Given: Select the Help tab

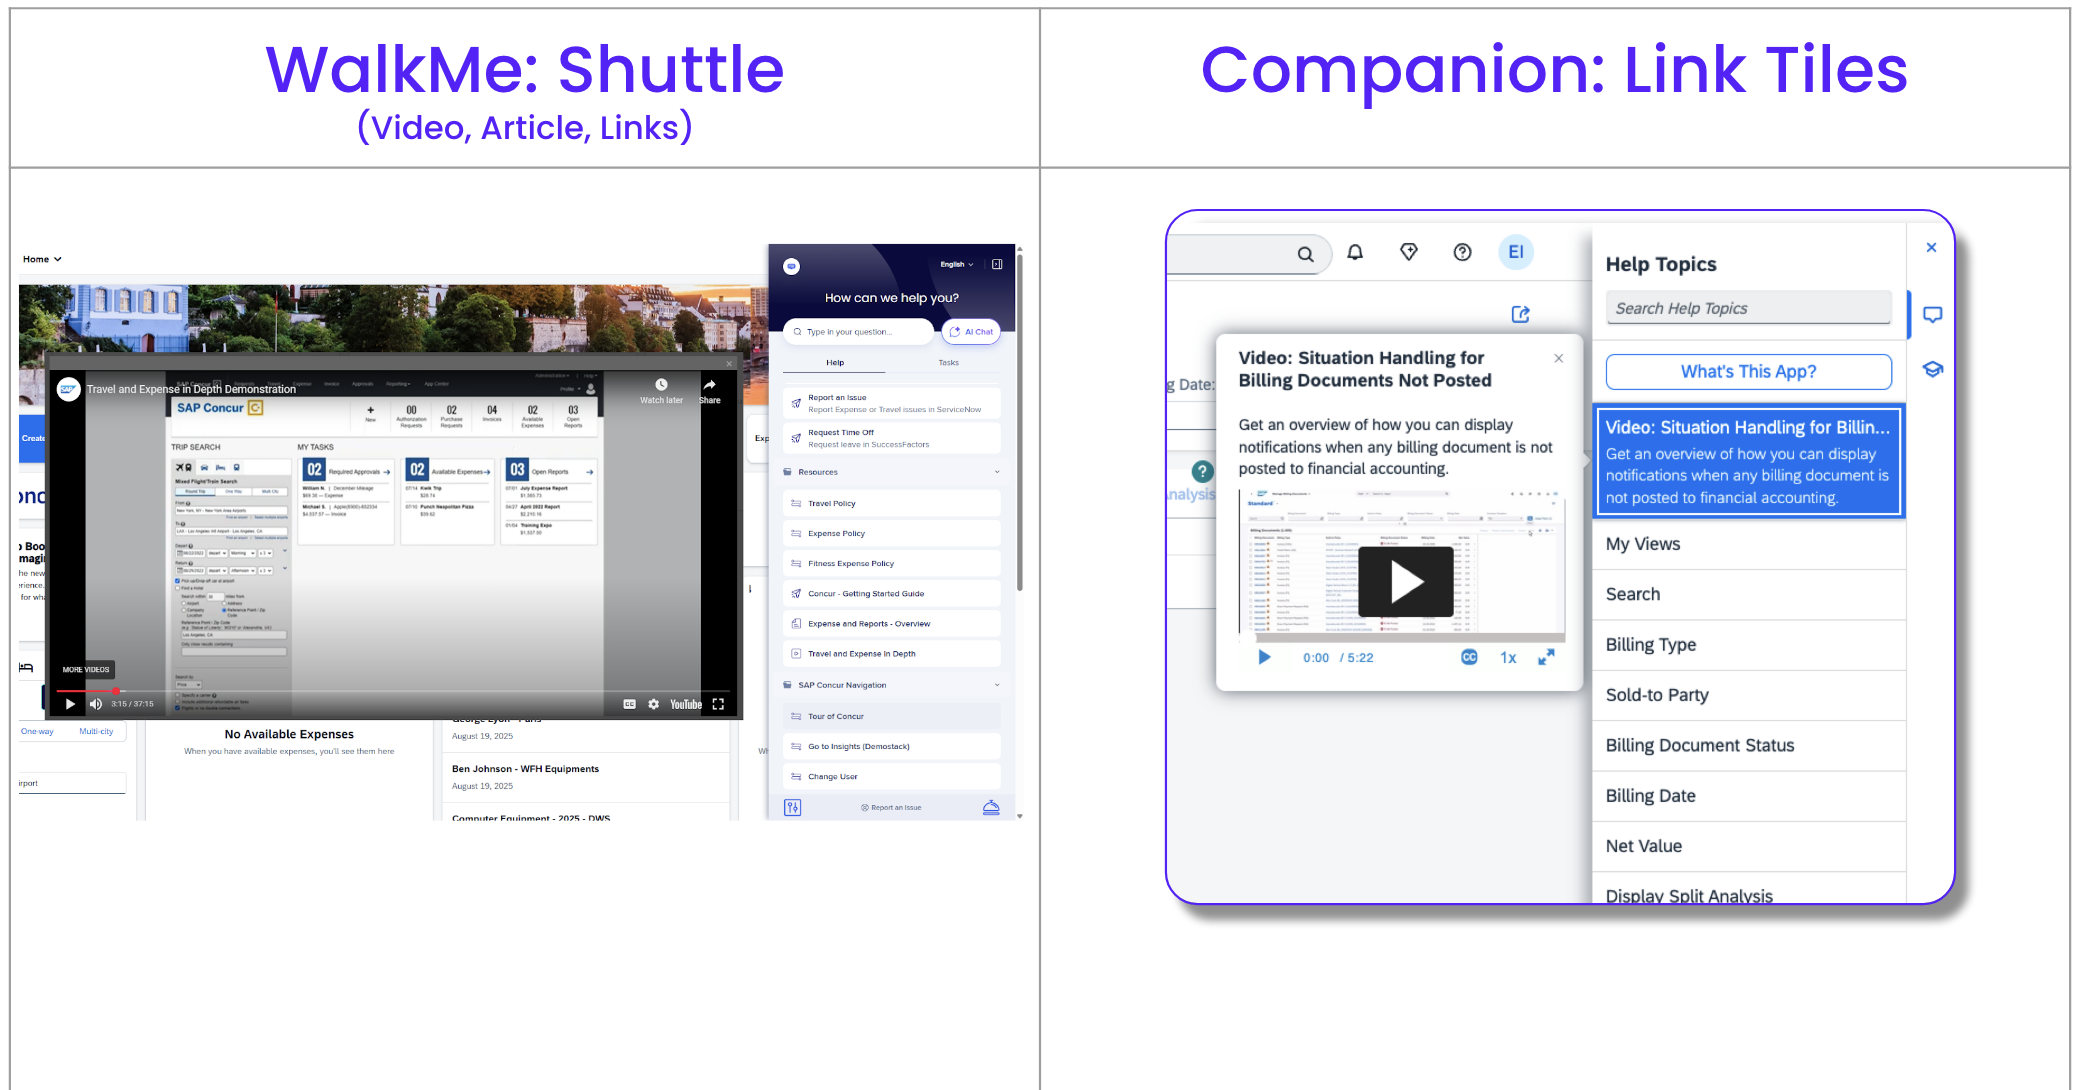Looking at the screenshot, I should click(x=835, y=363).
